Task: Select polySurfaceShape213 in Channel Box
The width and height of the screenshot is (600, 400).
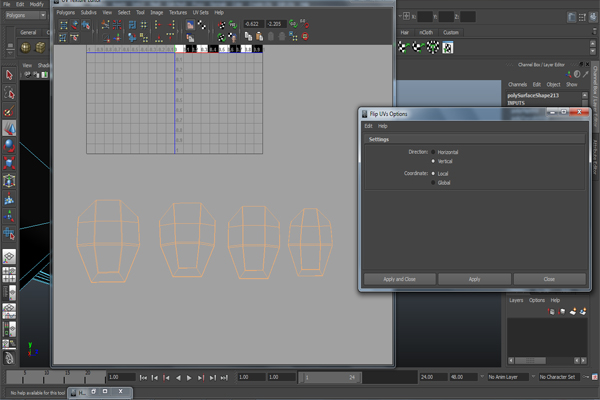Action: coord(533,95)
